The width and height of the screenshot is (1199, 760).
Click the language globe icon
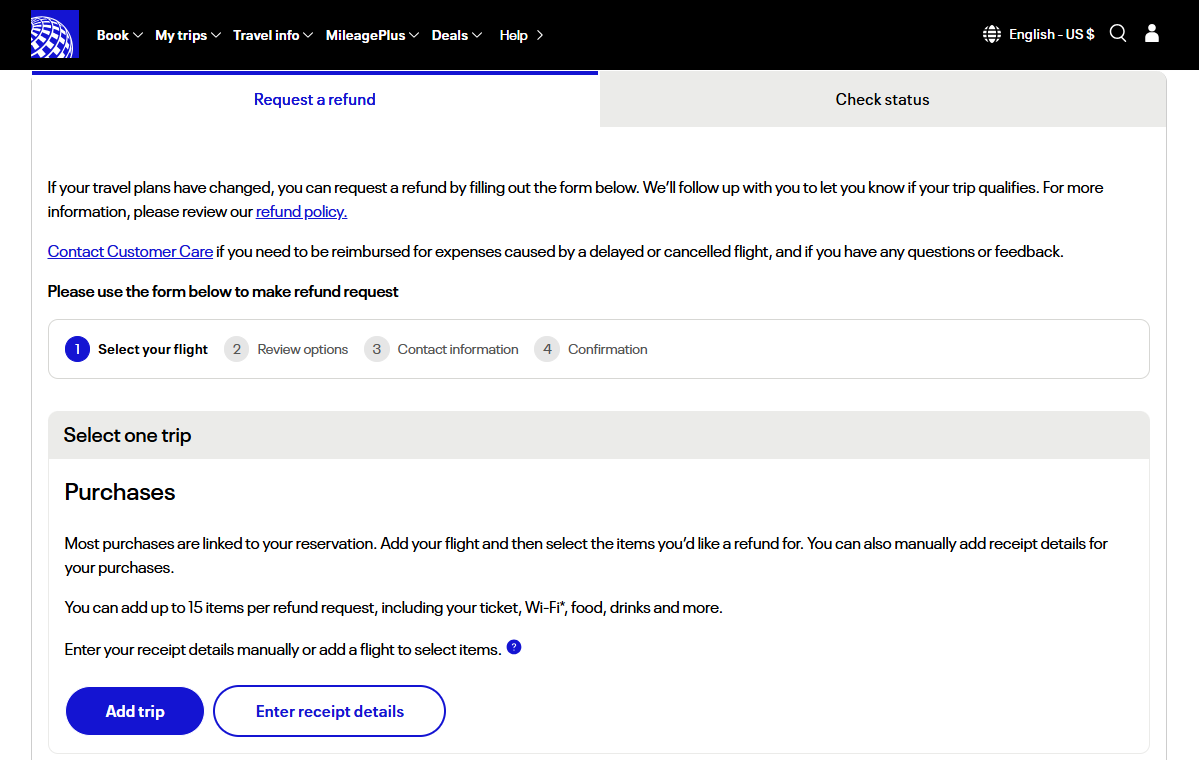point(992,34)
